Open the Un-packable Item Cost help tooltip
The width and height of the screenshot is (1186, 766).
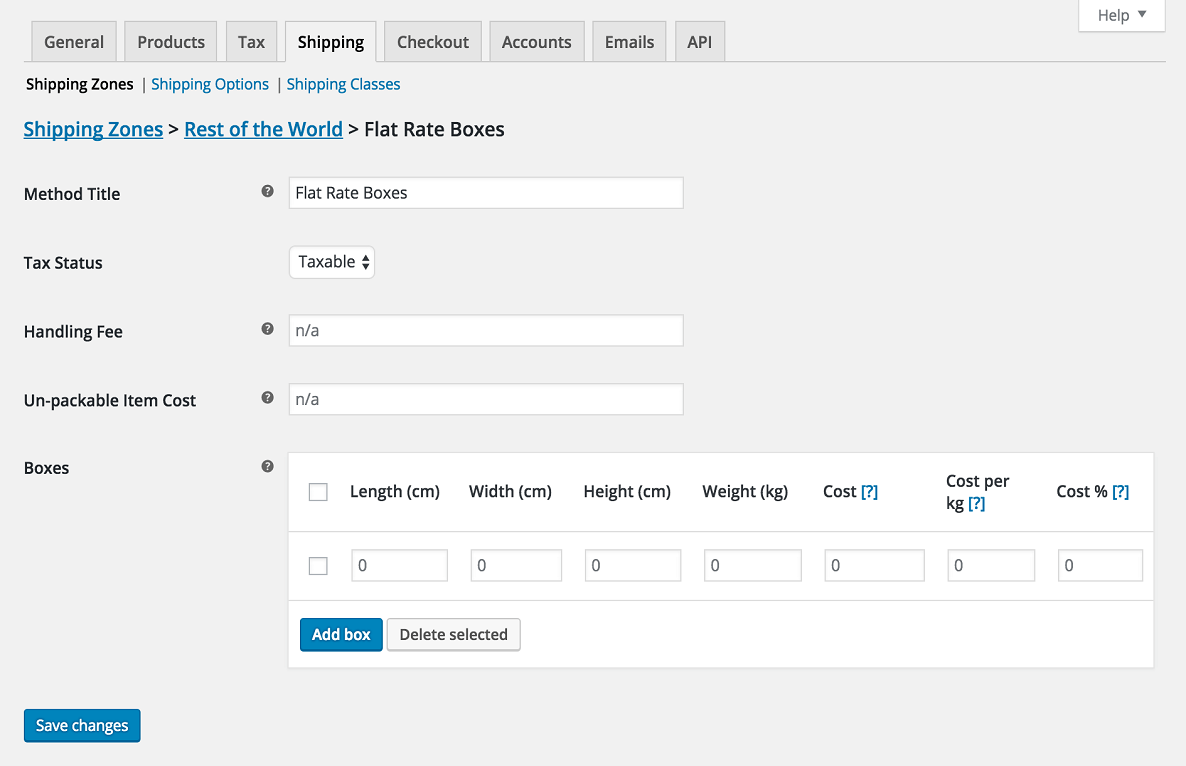pyautogui.click(x=267, y=397)
